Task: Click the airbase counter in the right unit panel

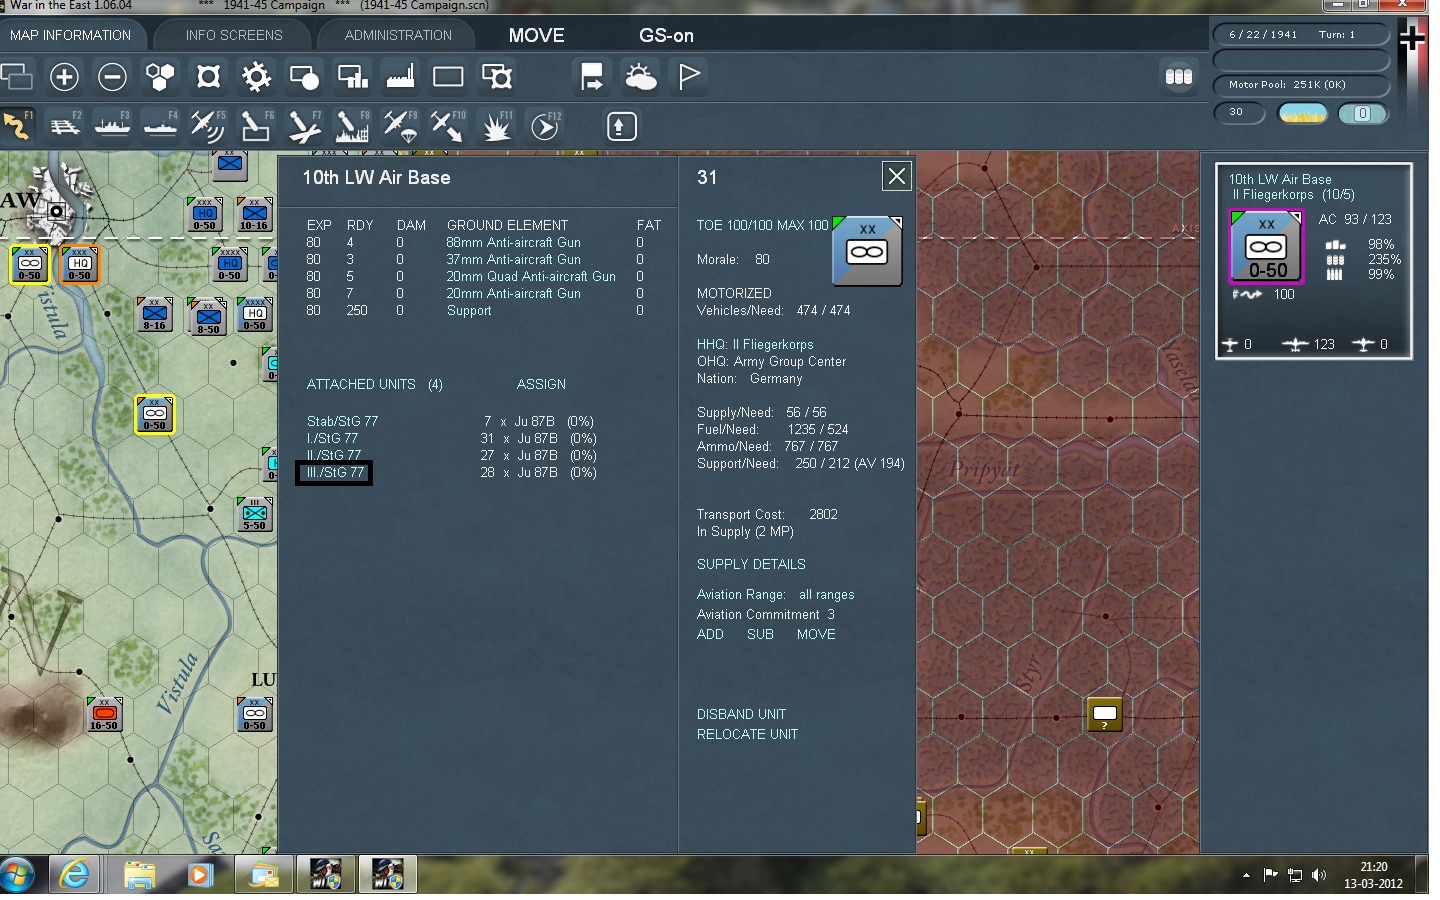Action: pos(1266,246)
